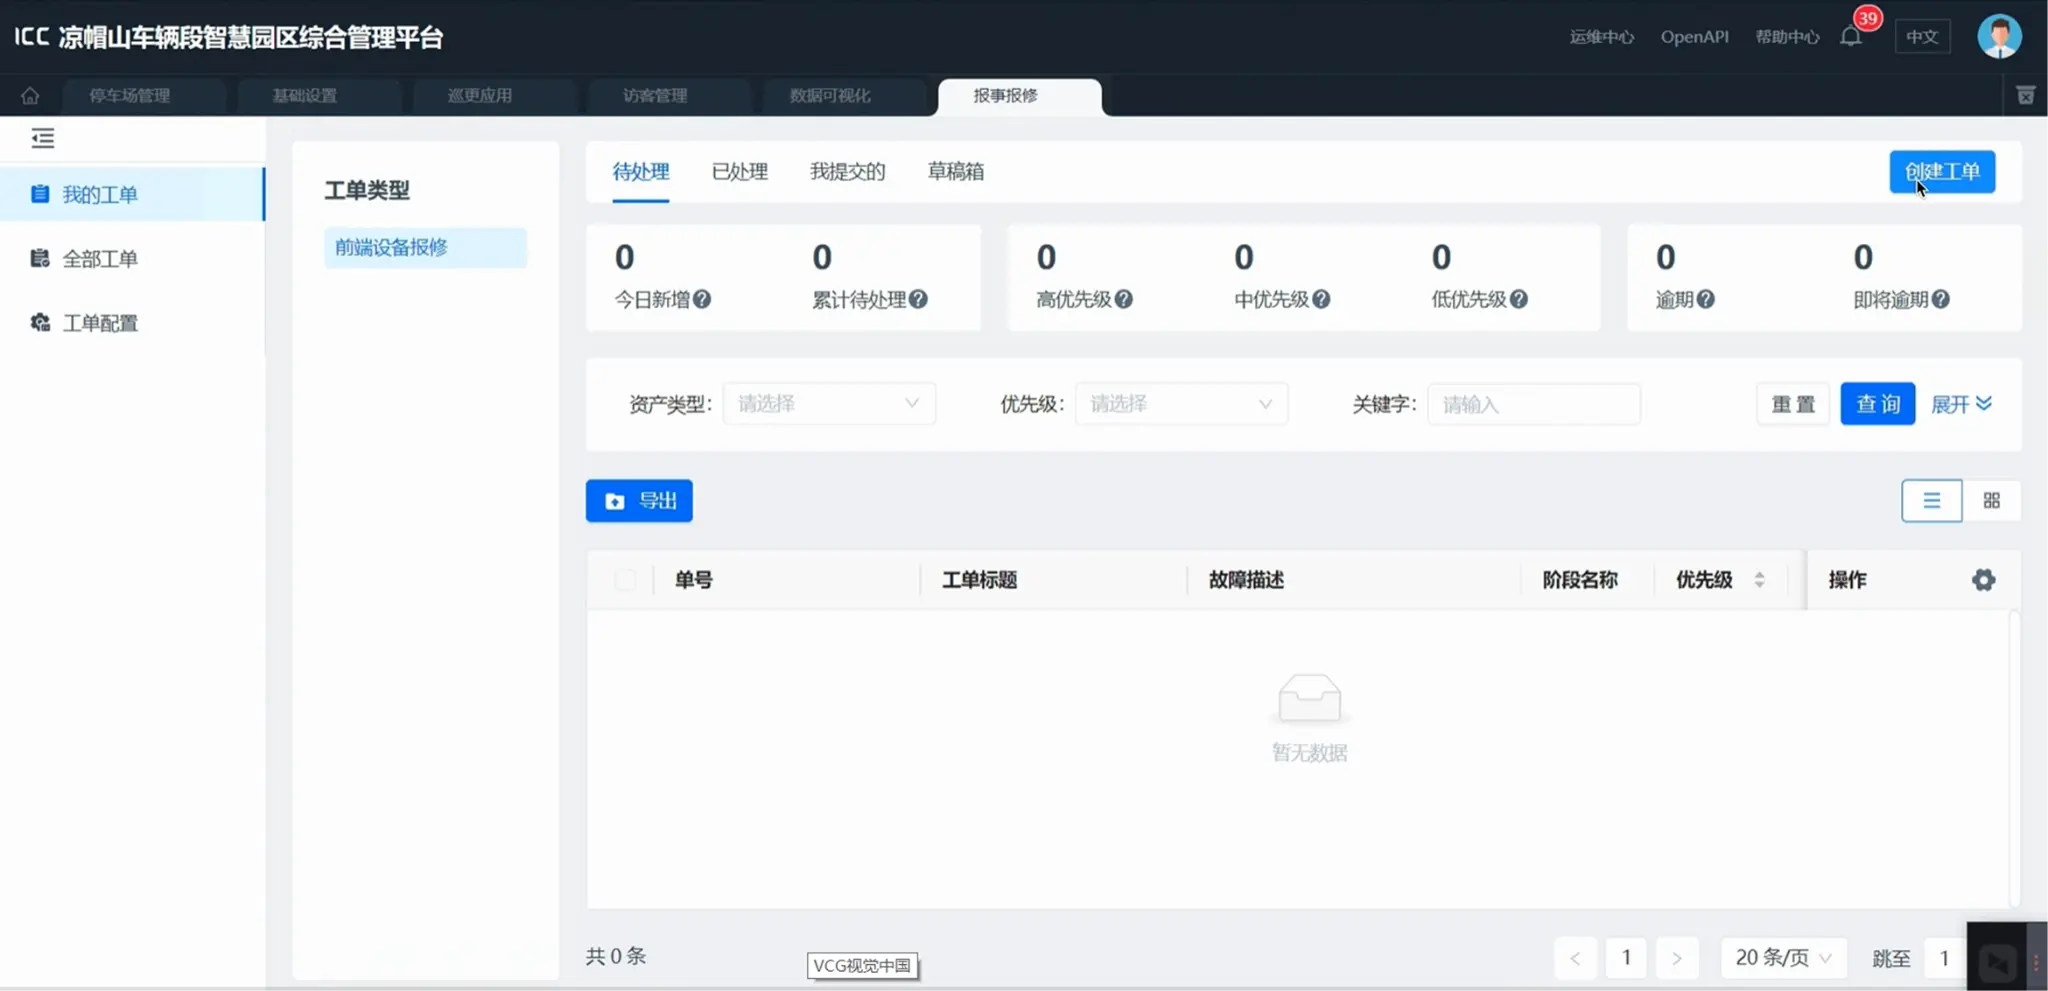Open the 优先级 filter dropdown
2048x991 pixels.
pos(1181,404)
